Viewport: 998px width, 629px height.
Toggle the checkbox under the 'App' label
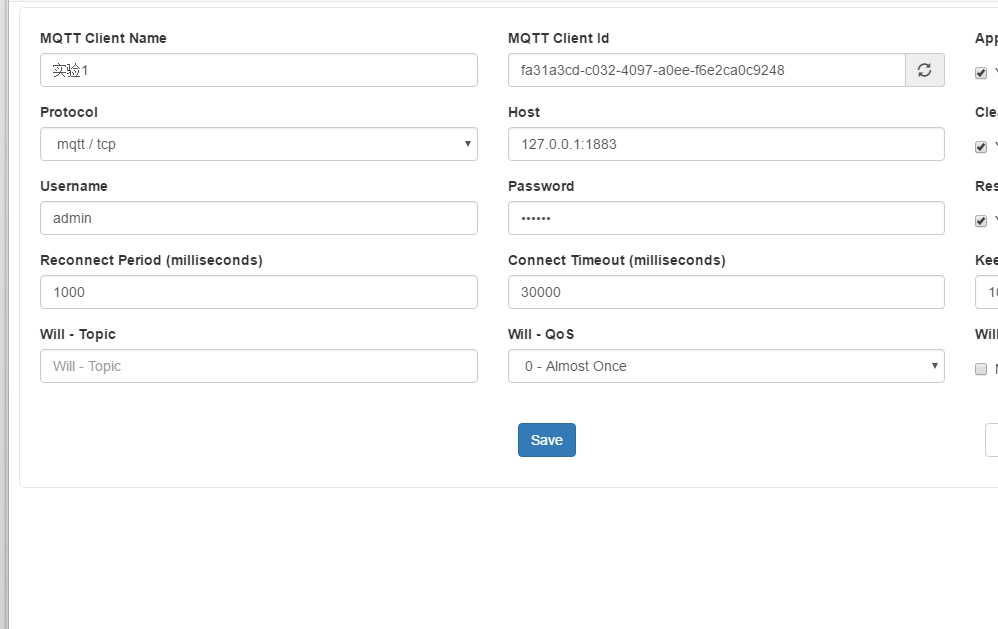coord(981,73)
